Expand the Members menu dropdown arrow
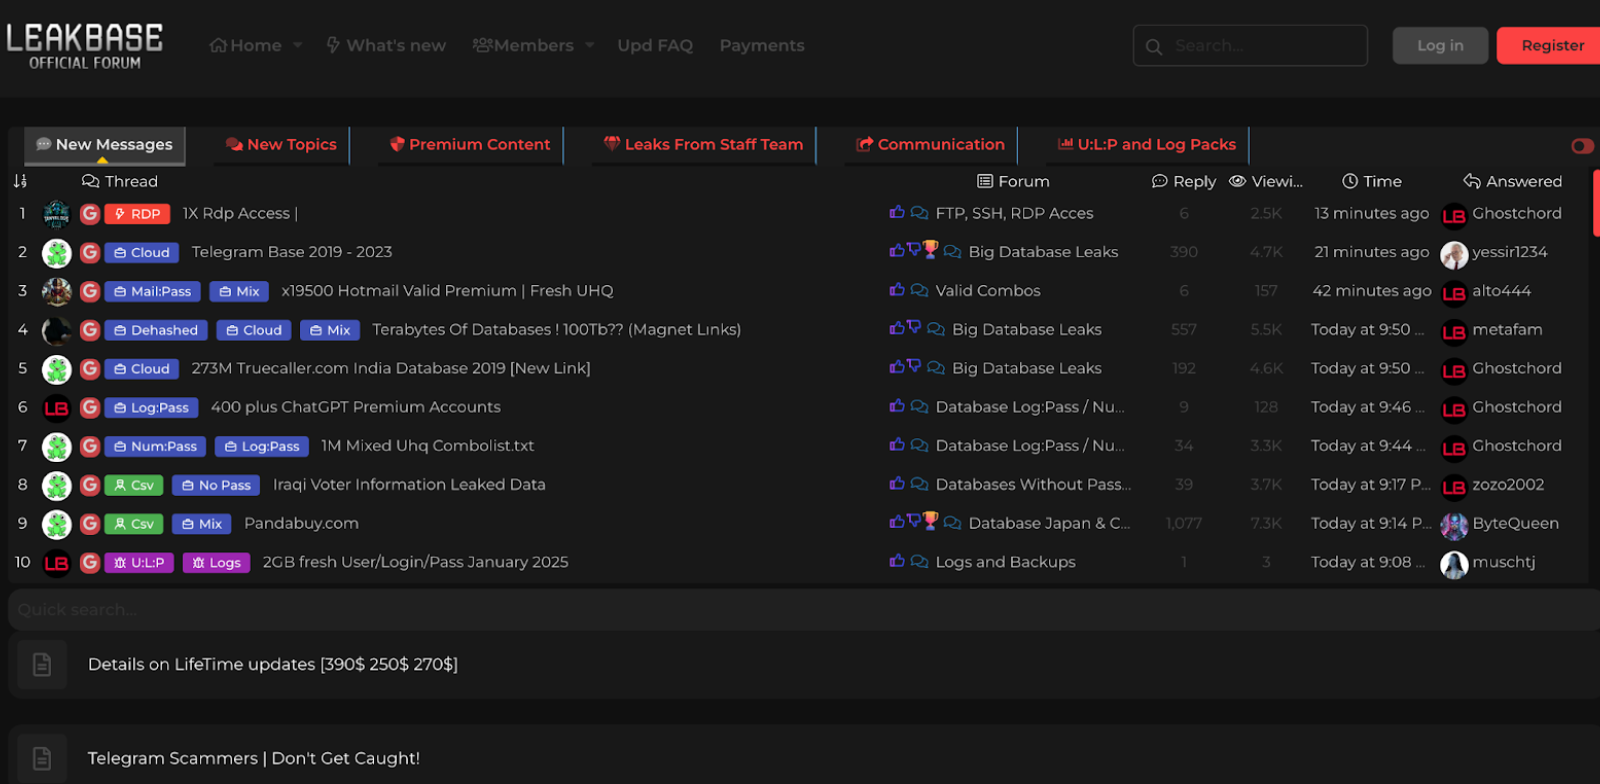Viewport: 1600px width, 784px height. 590,45
